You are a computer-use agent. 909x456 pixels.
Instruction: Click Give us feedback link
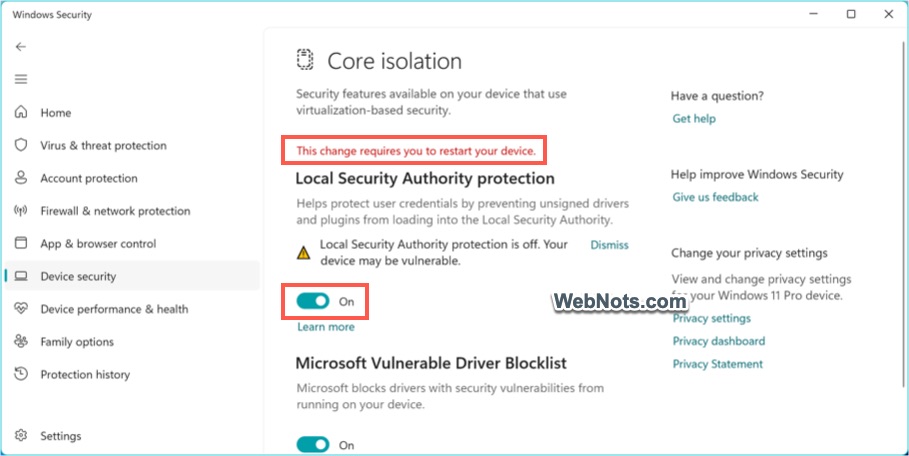coord(715,197)
